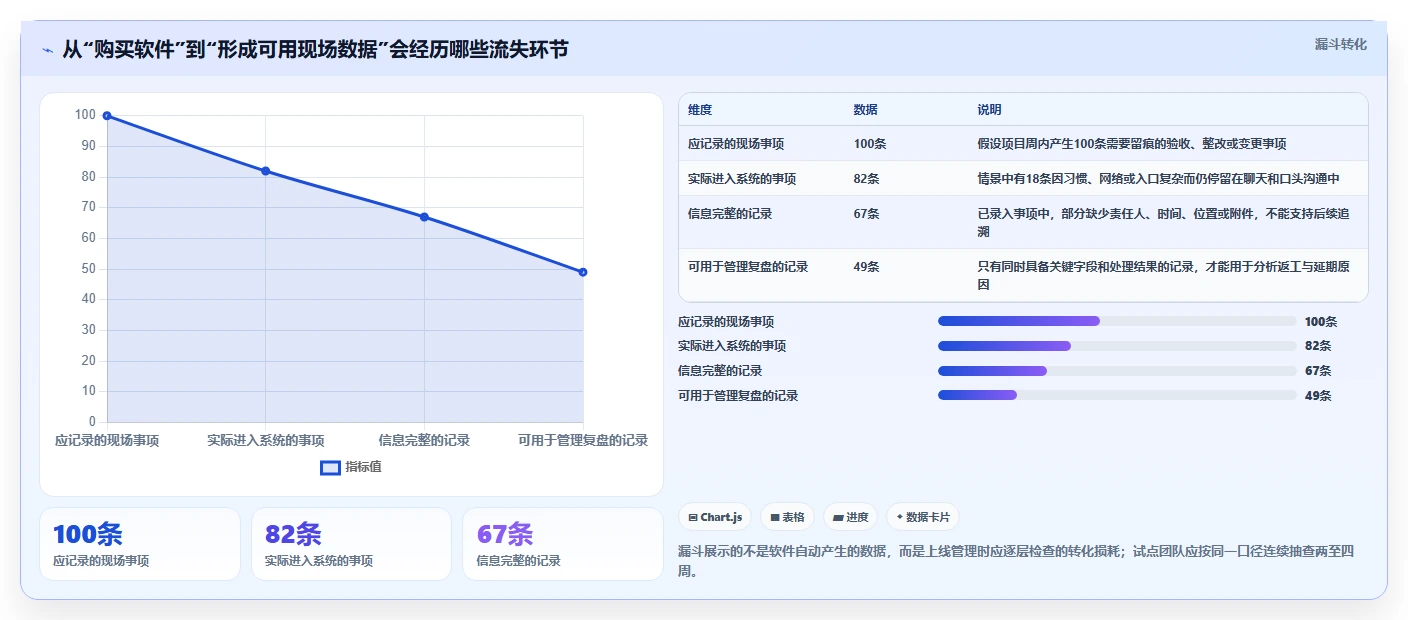Click the page title about 购买软件

tap(315, 49)
